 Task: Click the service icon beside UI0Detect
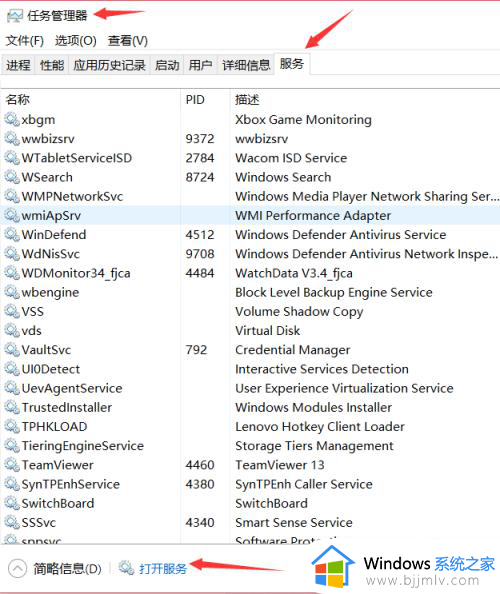(12, 369)
